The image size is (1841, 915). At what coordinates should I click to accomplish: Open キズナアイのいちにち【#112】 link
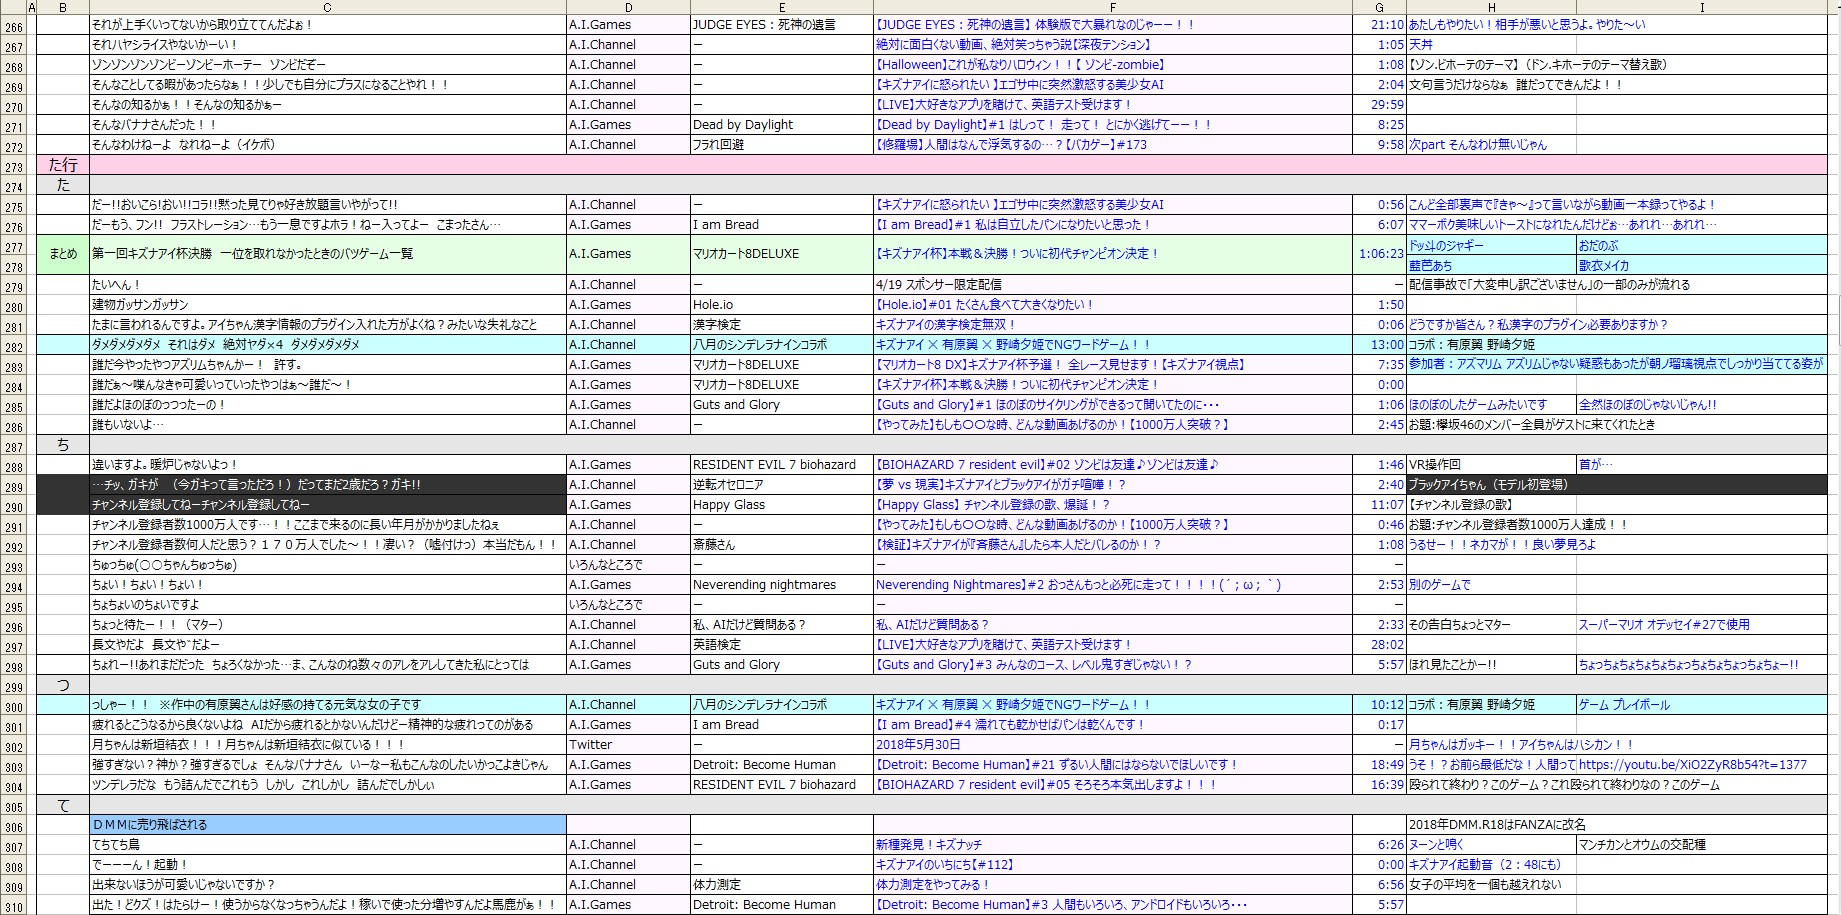click(x=944, y=864)
